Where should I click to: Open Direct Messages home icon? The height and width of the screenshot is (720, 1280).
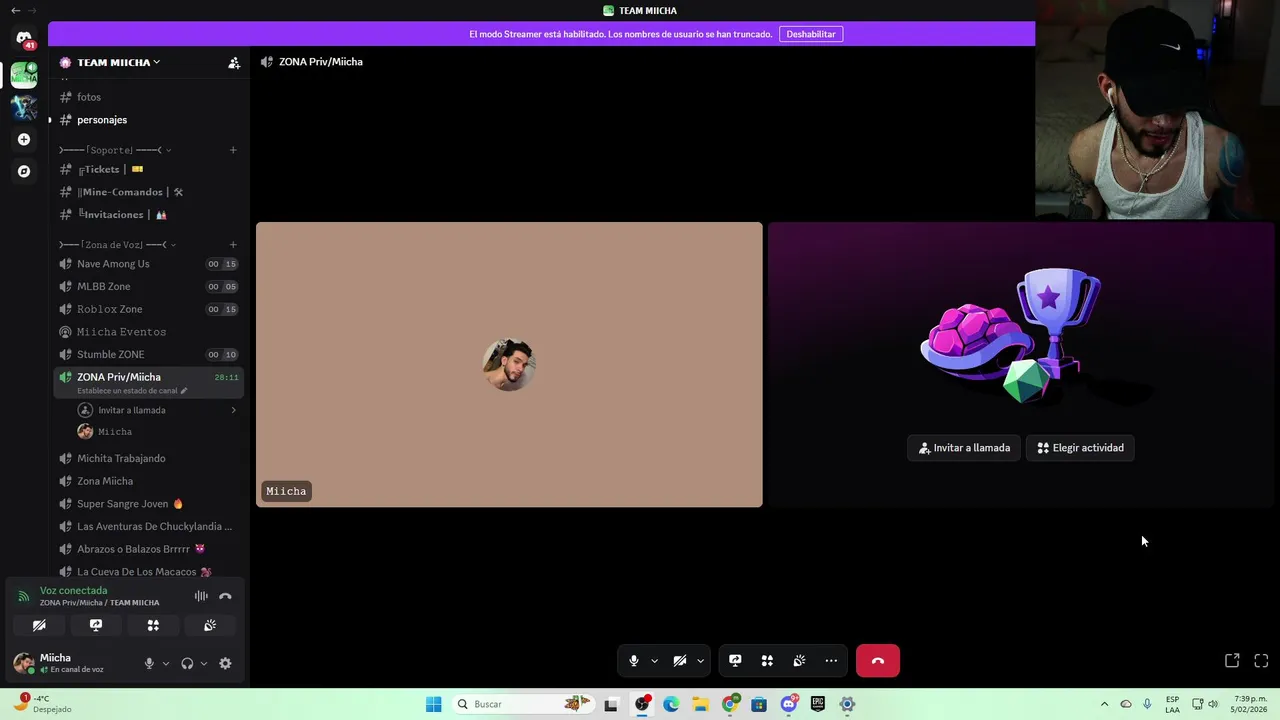pyautogui.click(x=24, y=39)
